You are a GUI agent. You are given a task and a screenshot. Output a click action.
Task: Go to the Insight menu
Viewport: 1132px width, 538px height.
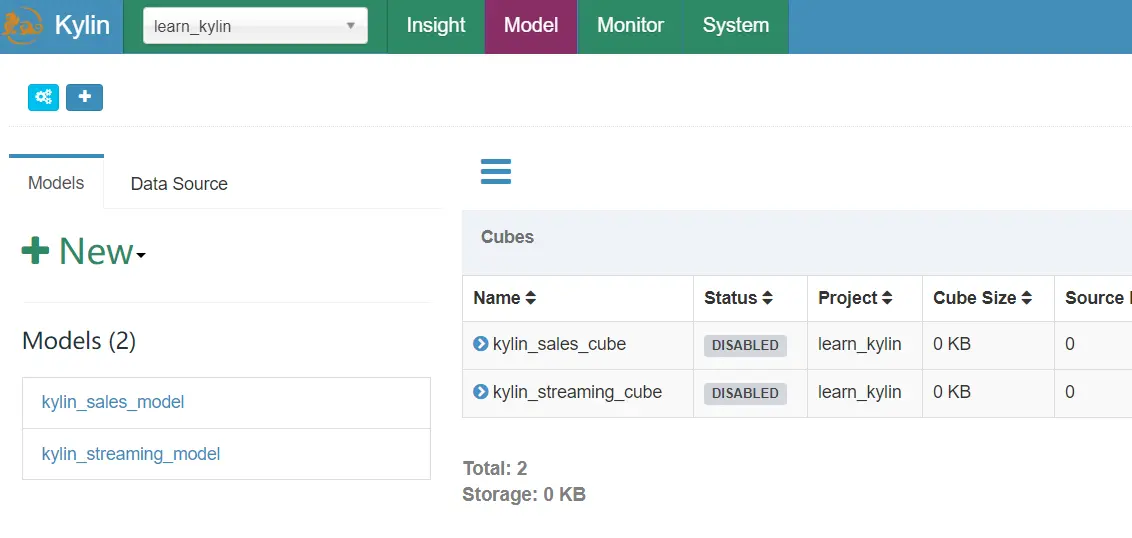[436, 26]
